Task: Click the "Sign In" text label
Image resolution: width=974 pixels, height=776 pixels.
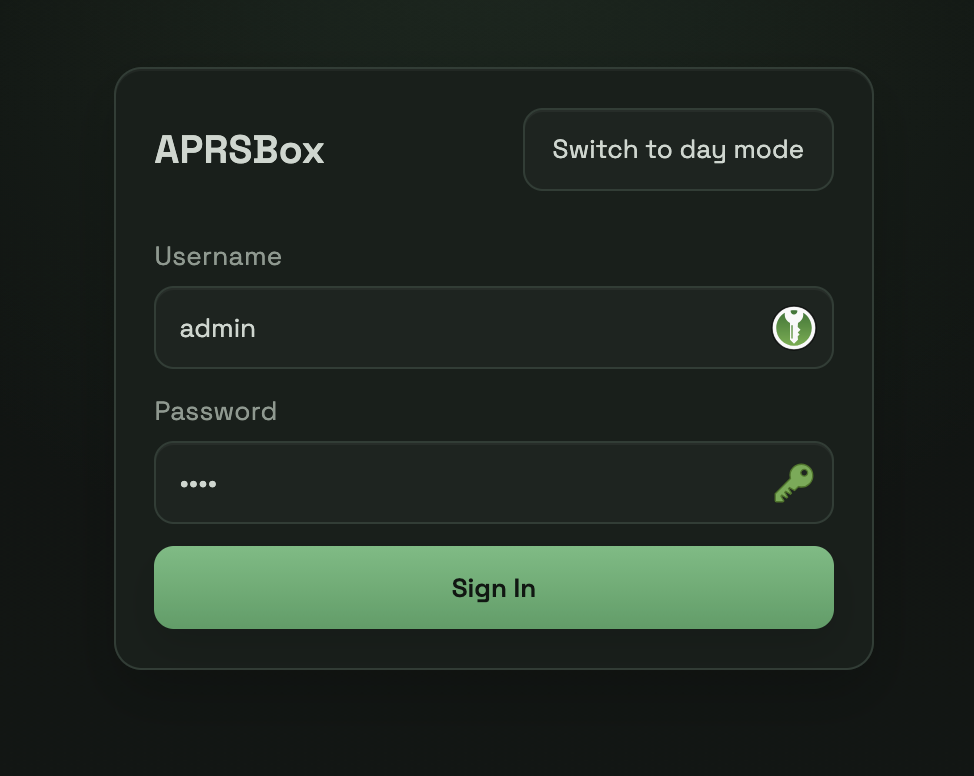Action: pyautogui.click(x=494, y=588)
